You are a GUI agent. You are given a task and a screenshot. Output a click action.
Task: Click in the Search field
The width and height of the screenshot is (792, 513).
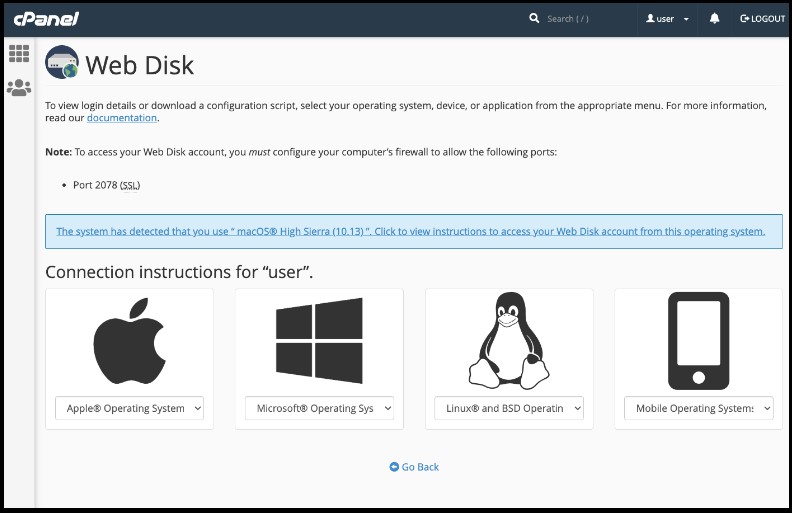(586, 19)
